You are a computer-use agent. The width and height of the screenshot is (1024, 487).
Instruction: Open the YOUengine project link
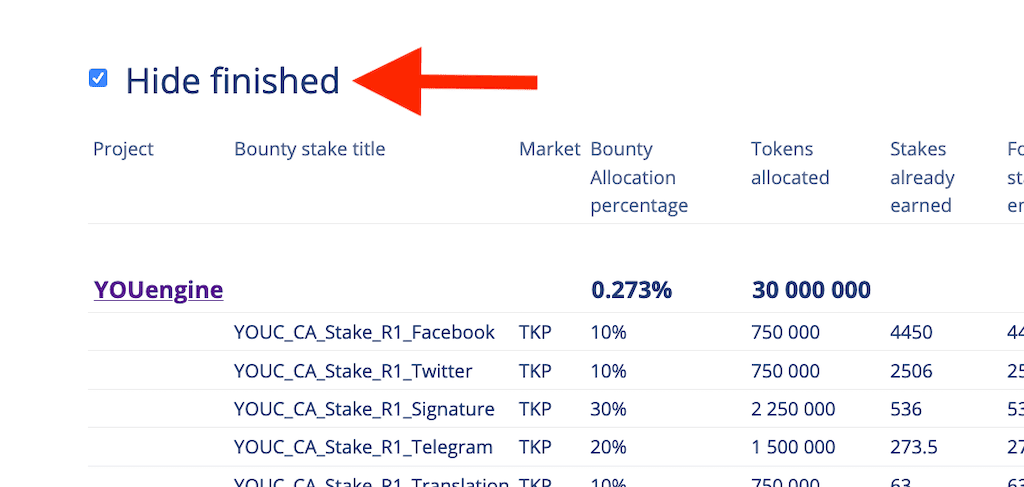pos(159,289)
